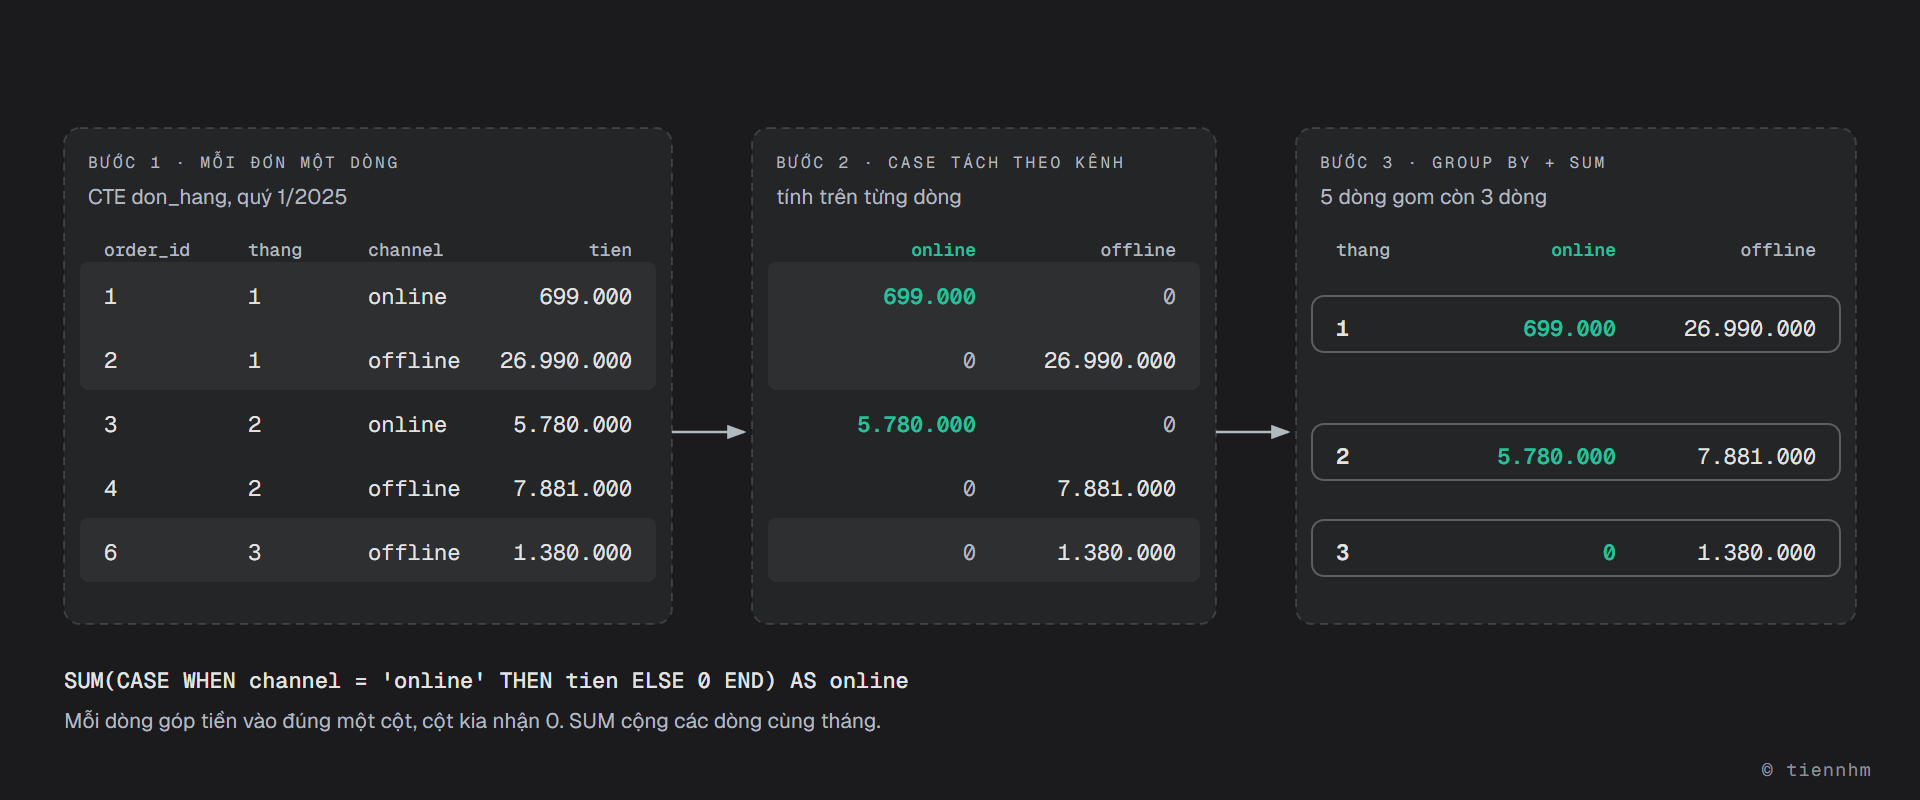Click tien value 699.000 in Bước 1 table

click(585, 296)
